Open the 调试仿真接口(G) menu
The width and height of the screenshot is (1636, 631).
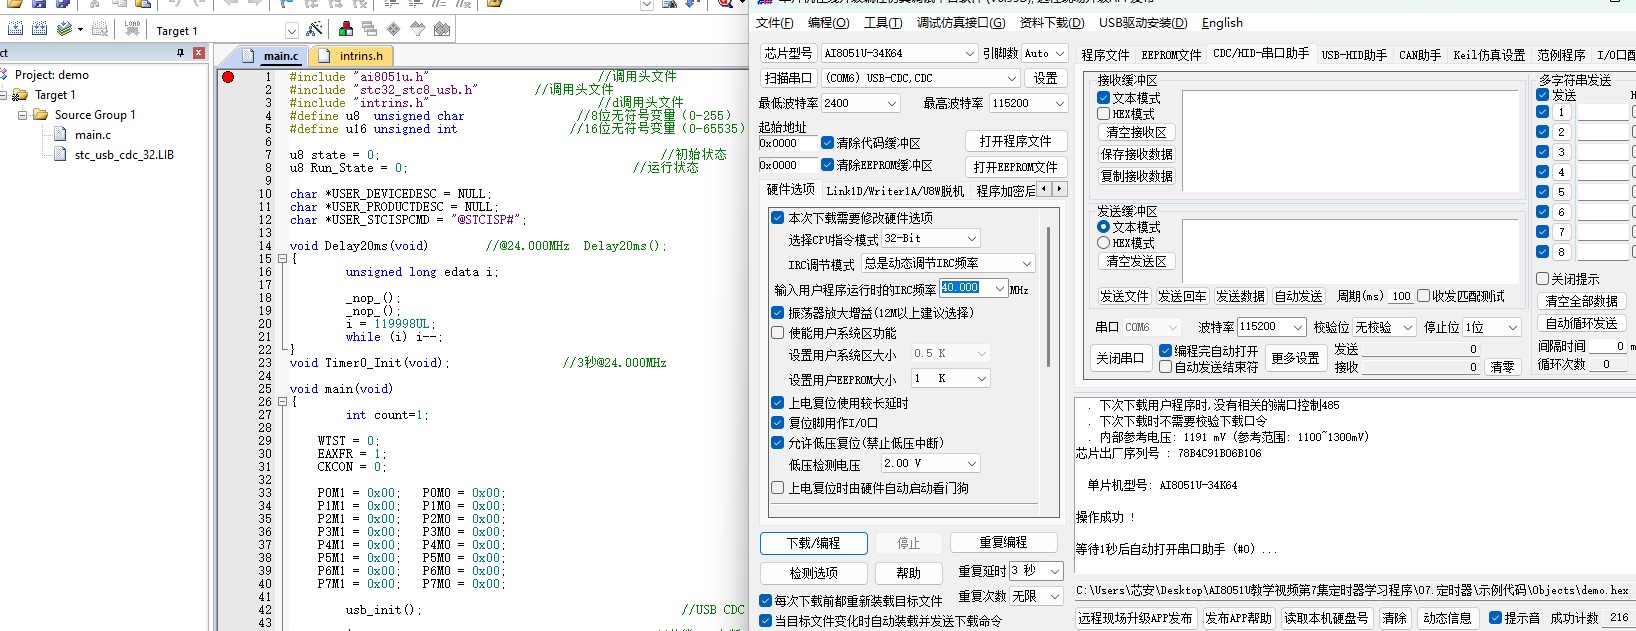961,23
